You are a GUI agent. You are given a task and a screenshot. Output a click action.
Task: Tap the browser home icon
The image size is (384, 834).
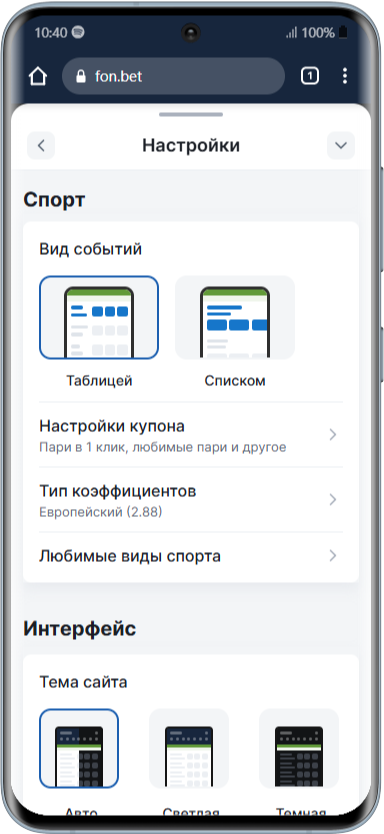(38, 77)
